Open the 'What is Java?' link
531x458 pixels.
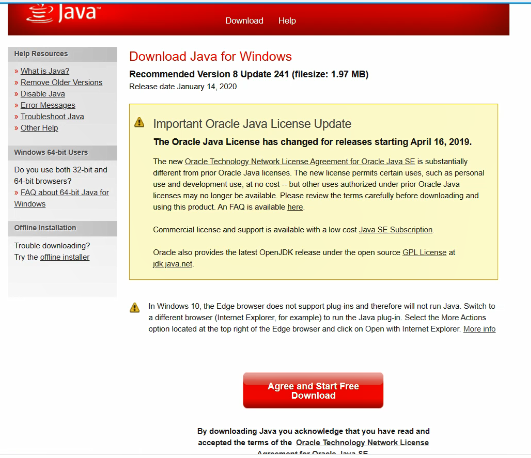45,71
